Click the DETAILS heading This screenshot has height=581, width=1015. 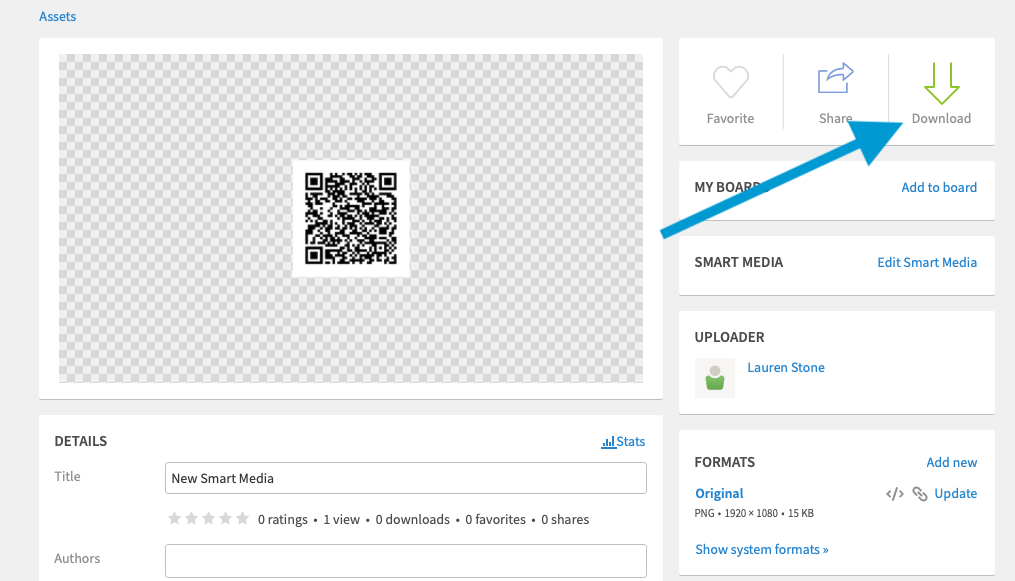coord(81,441)
